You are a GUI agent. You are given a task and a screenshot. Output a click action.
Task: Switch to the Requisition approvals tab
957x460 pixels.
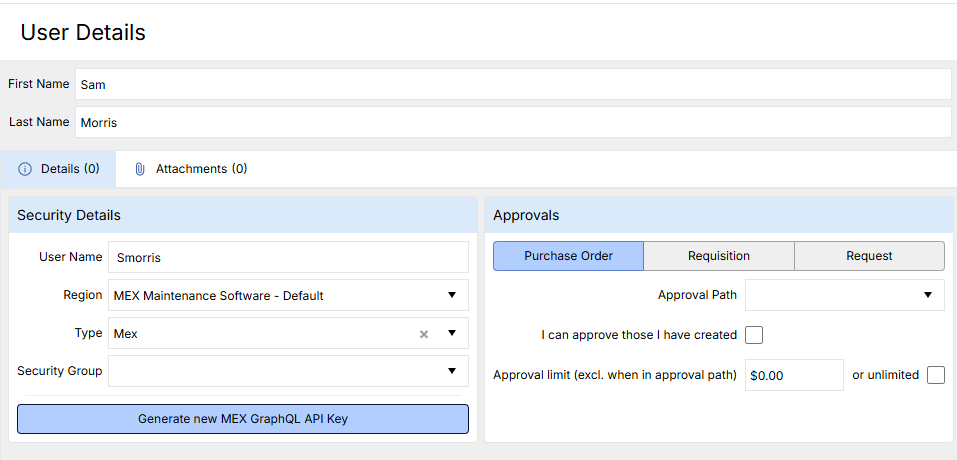(x=718, y=256)
